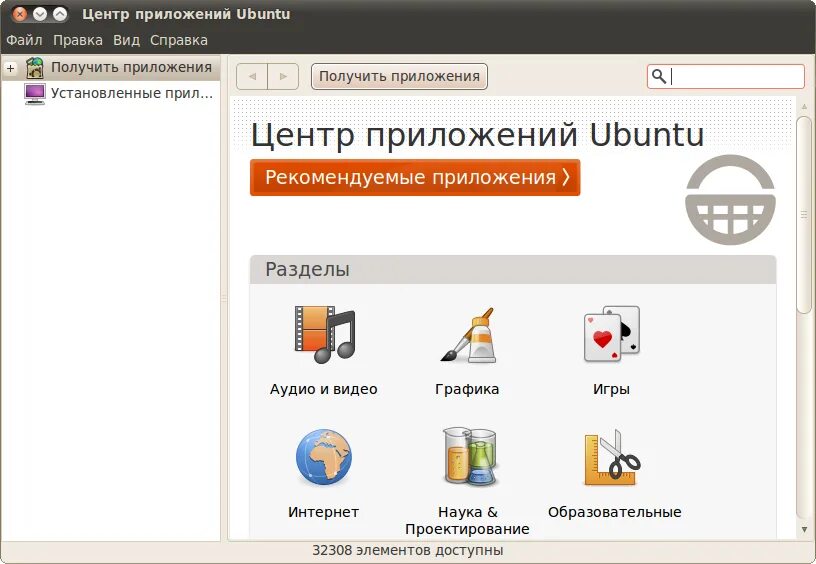The image size is (816, 564).
Task: Click the Установленные приложения monitor icon
Action: coord(35,94)
